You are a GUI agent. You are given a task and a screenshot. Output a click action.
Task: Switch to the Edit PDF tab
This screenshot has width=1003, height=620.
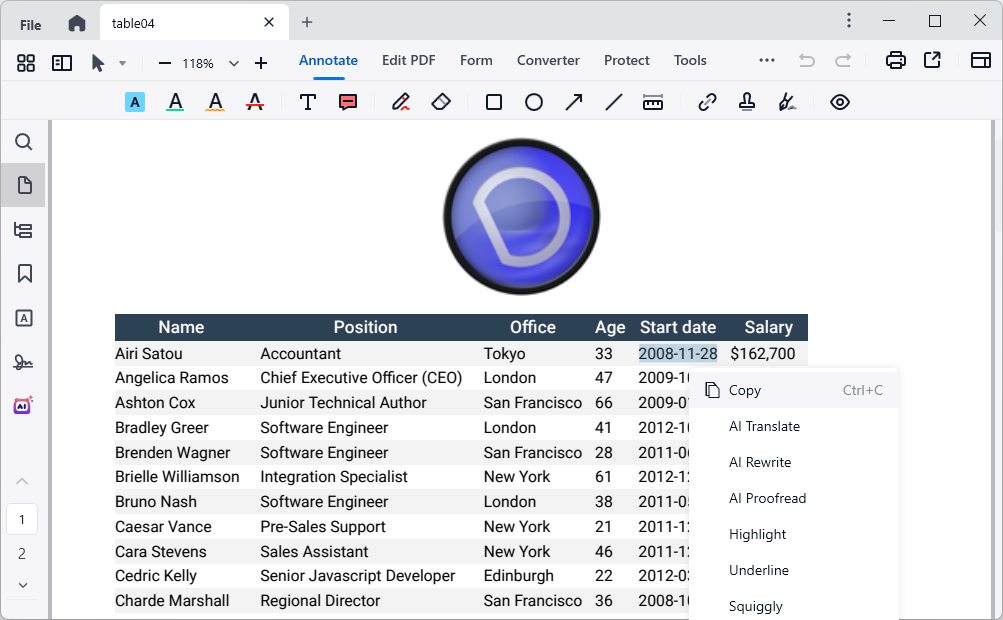pyautogui.click(x=408, y=60)
